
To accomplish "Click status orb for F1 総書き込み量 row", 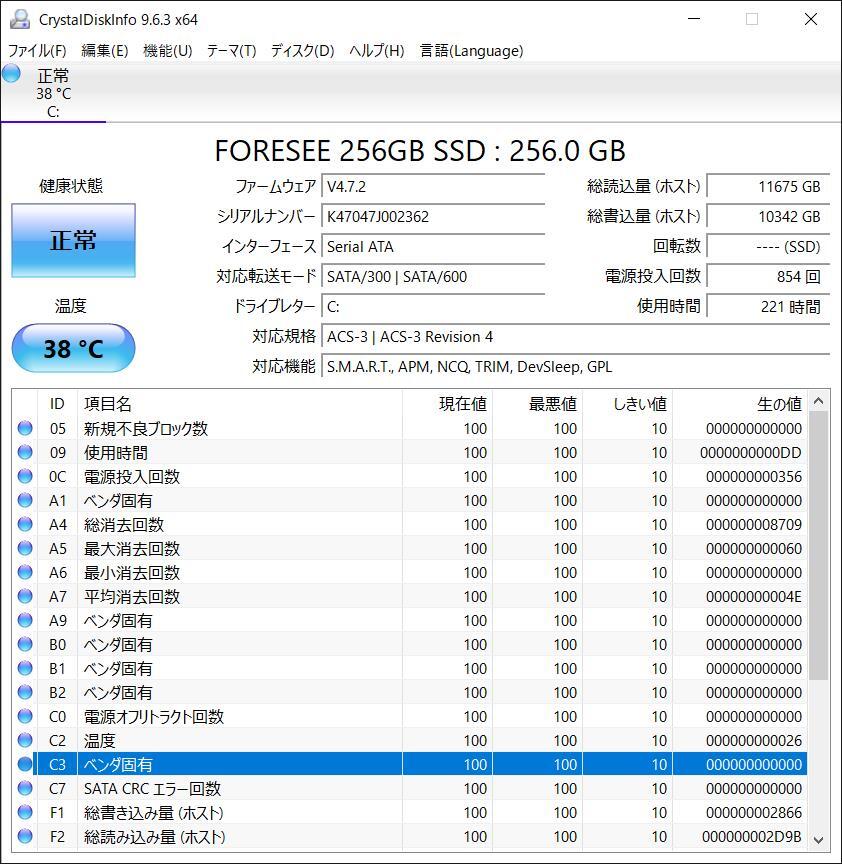I will pyautogui.click(x=25, y=812).
